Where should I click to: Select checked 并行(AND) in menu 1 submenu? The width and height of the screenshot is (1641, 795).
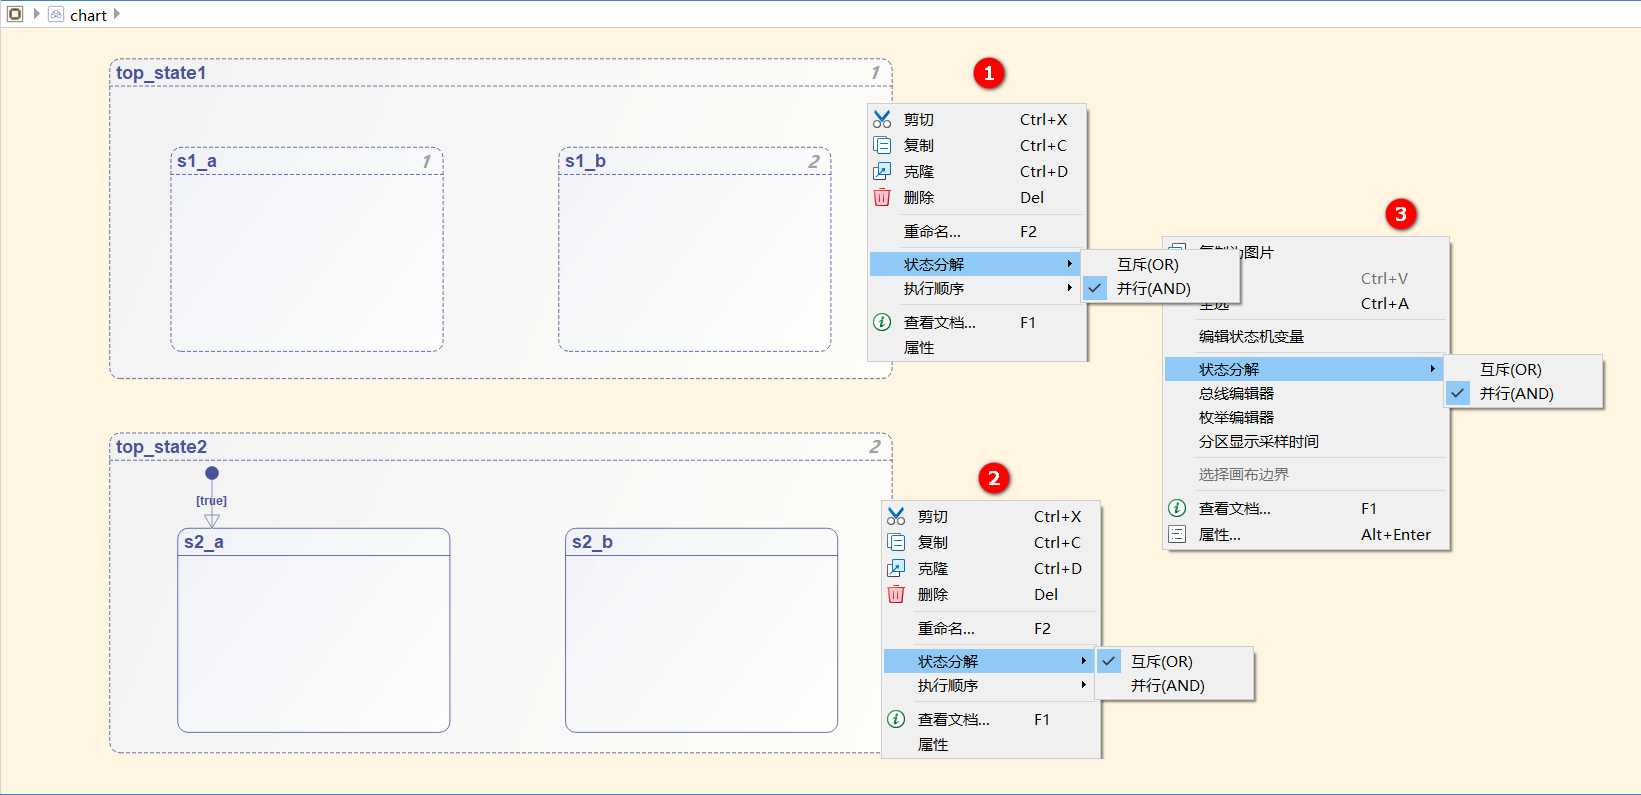(x=1153, y=288)
